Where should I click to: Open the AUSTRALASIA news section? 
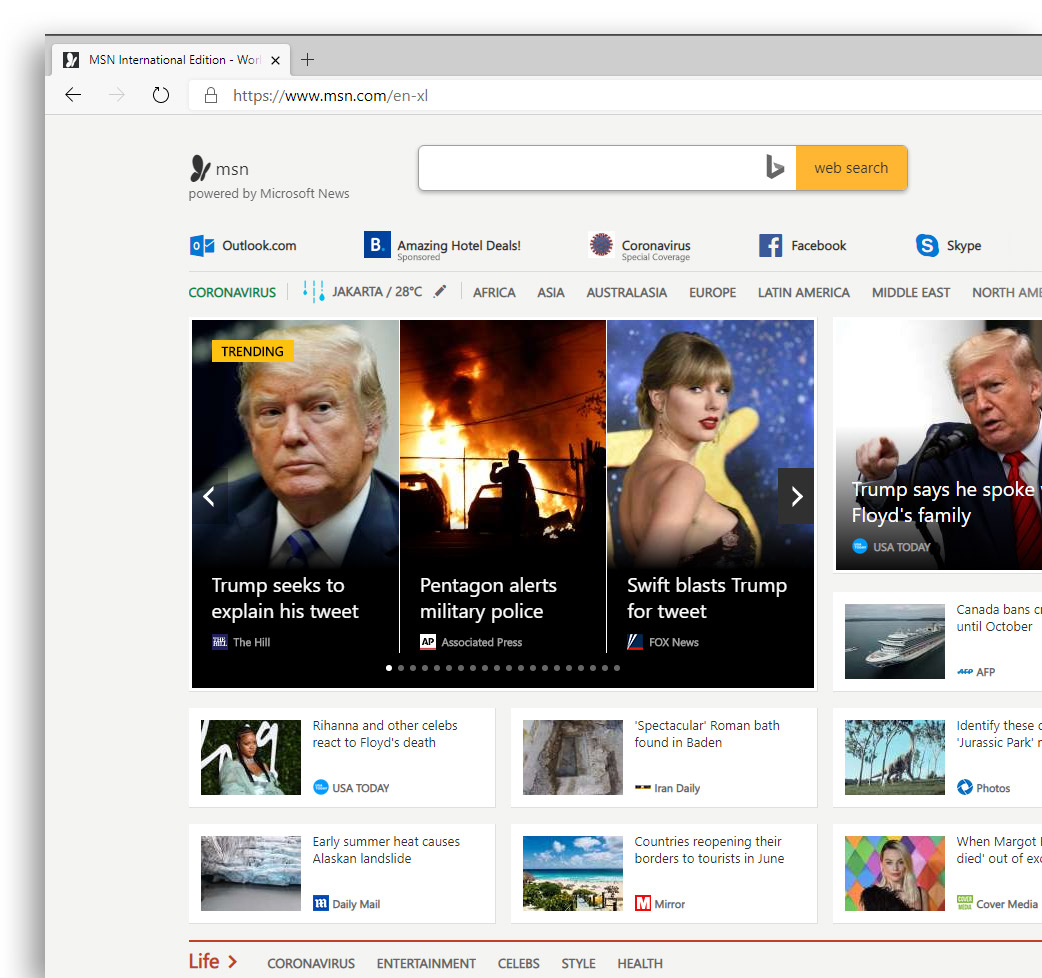coord(626,293)
